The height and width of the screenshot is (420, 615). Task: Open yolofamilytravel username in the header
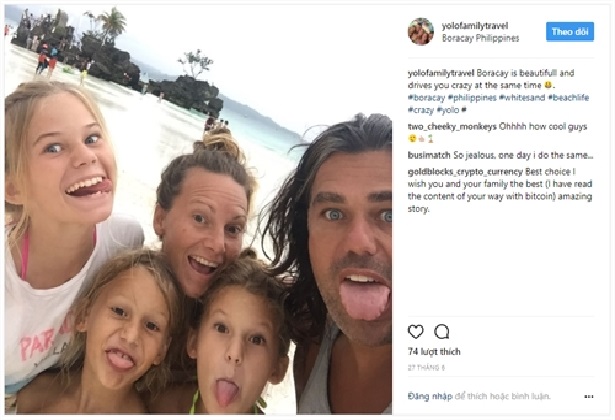pos(475,26)
